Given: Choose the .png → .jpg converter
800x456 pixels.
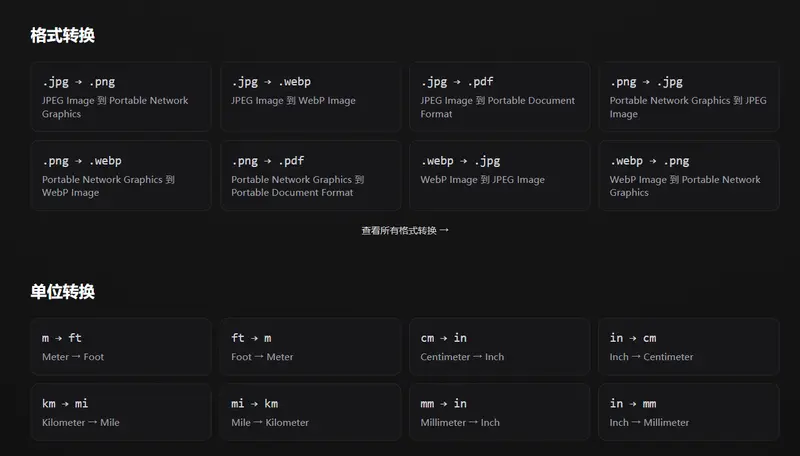Looking at the screenshot, I should (688, 96).
